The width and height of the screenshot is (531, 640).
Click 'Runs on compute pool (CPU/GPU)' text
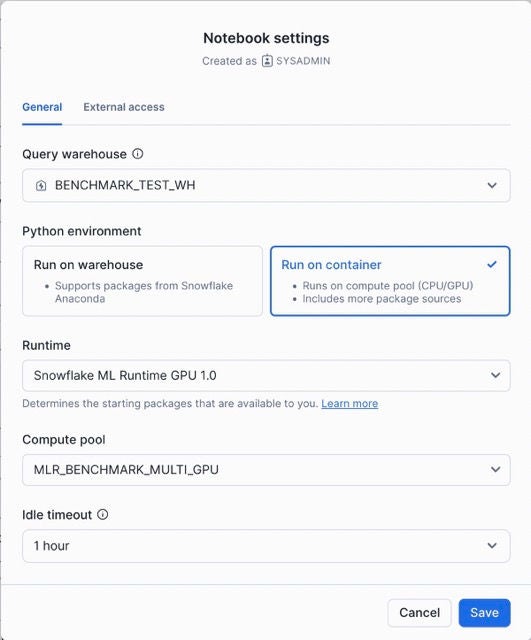[x=388, y=285]
